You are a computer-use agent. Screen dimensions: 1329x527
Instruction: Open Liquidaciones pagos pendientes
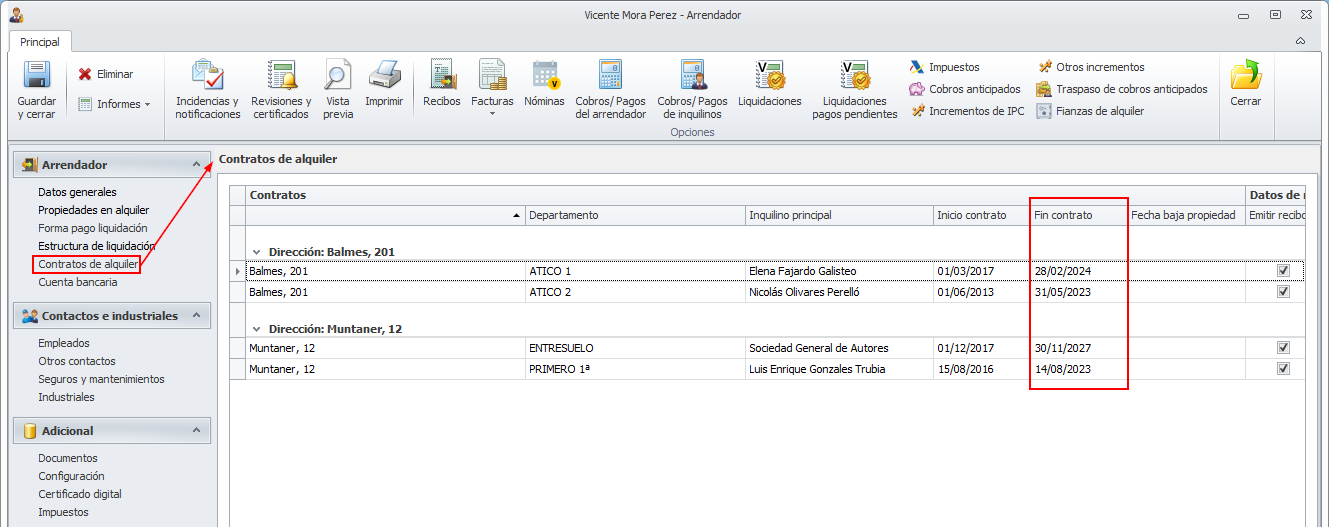point(854,77)
